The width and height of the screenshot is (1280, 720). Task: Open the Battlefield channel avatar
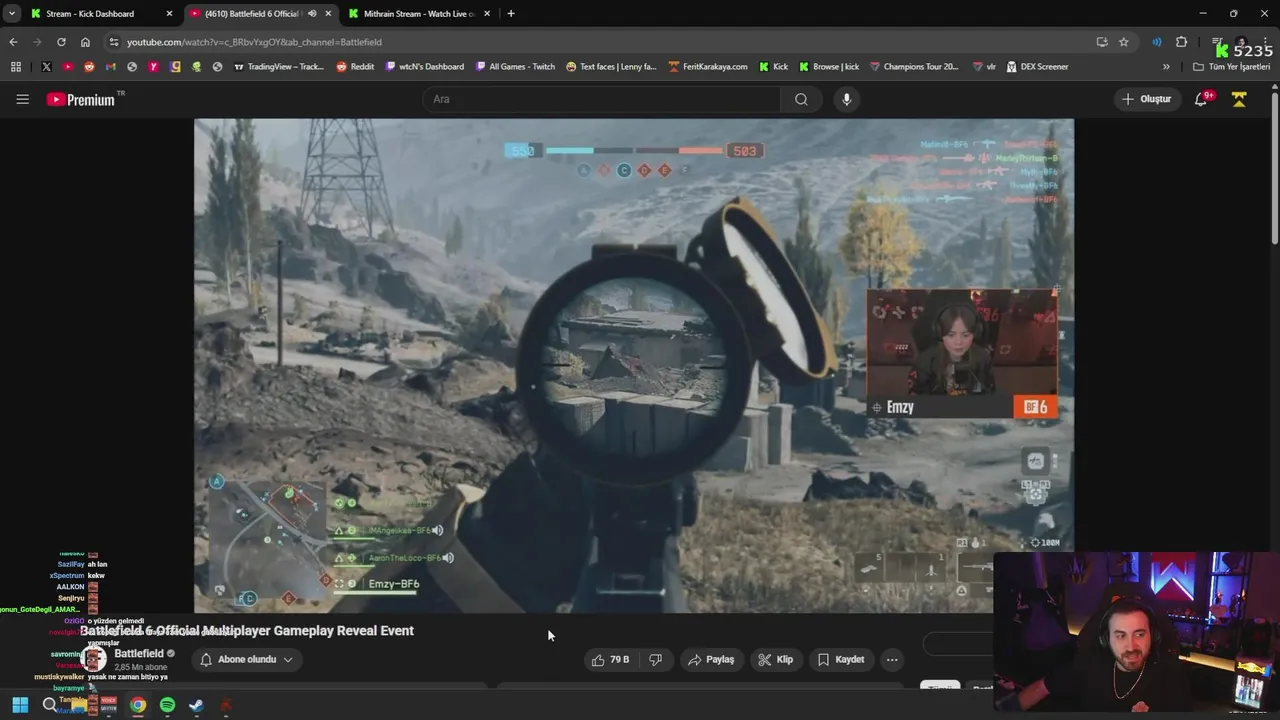coord(94,659)
